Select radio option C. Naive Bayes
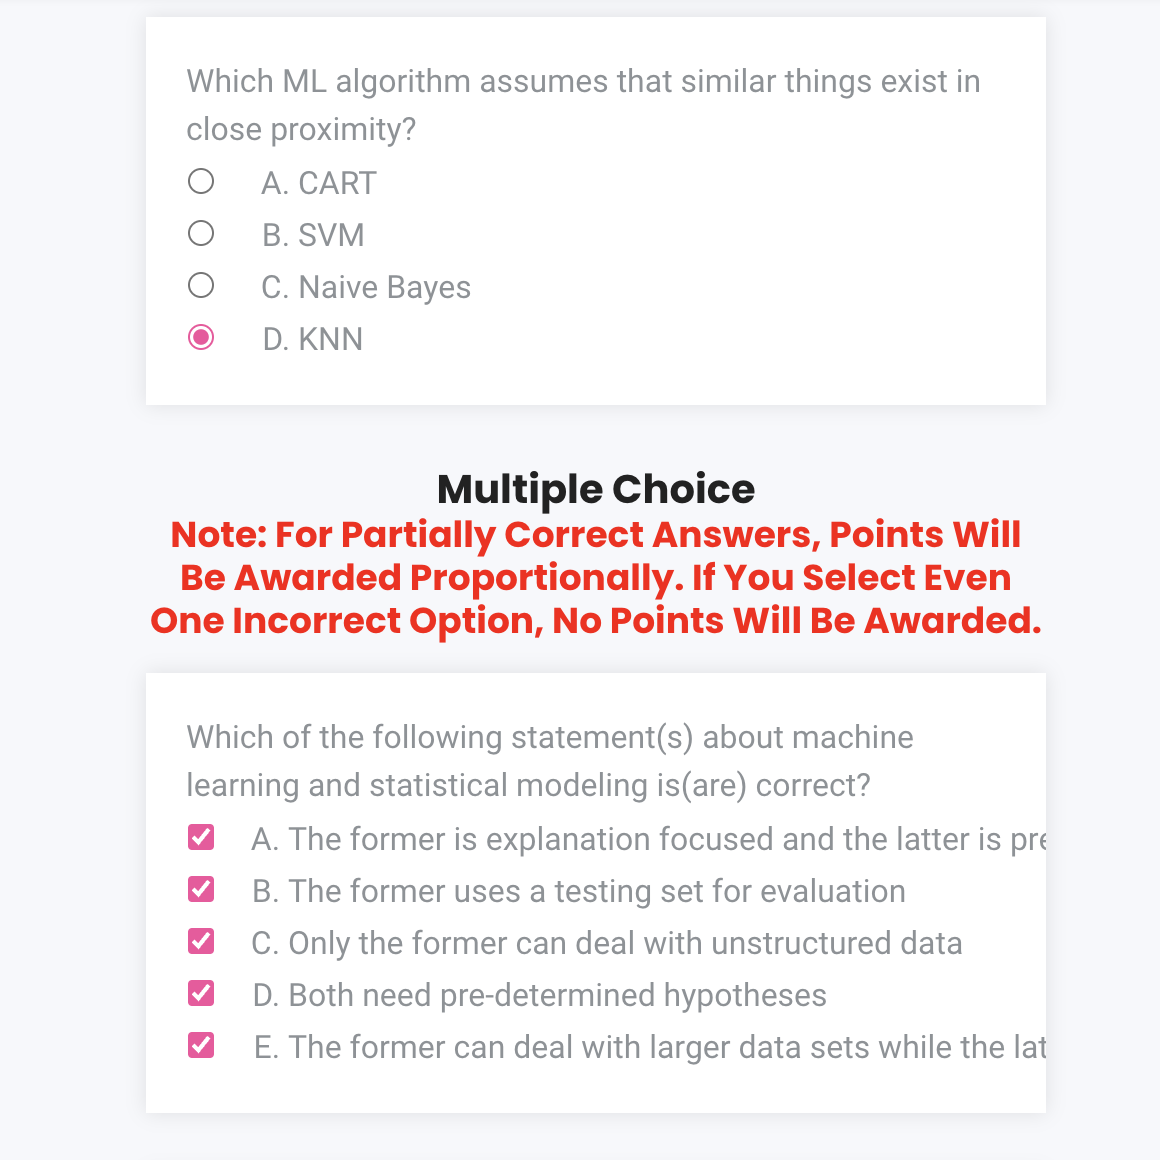Viewport: 1160px width, 1160px height. pyautogui.click(x=200, y=285)
